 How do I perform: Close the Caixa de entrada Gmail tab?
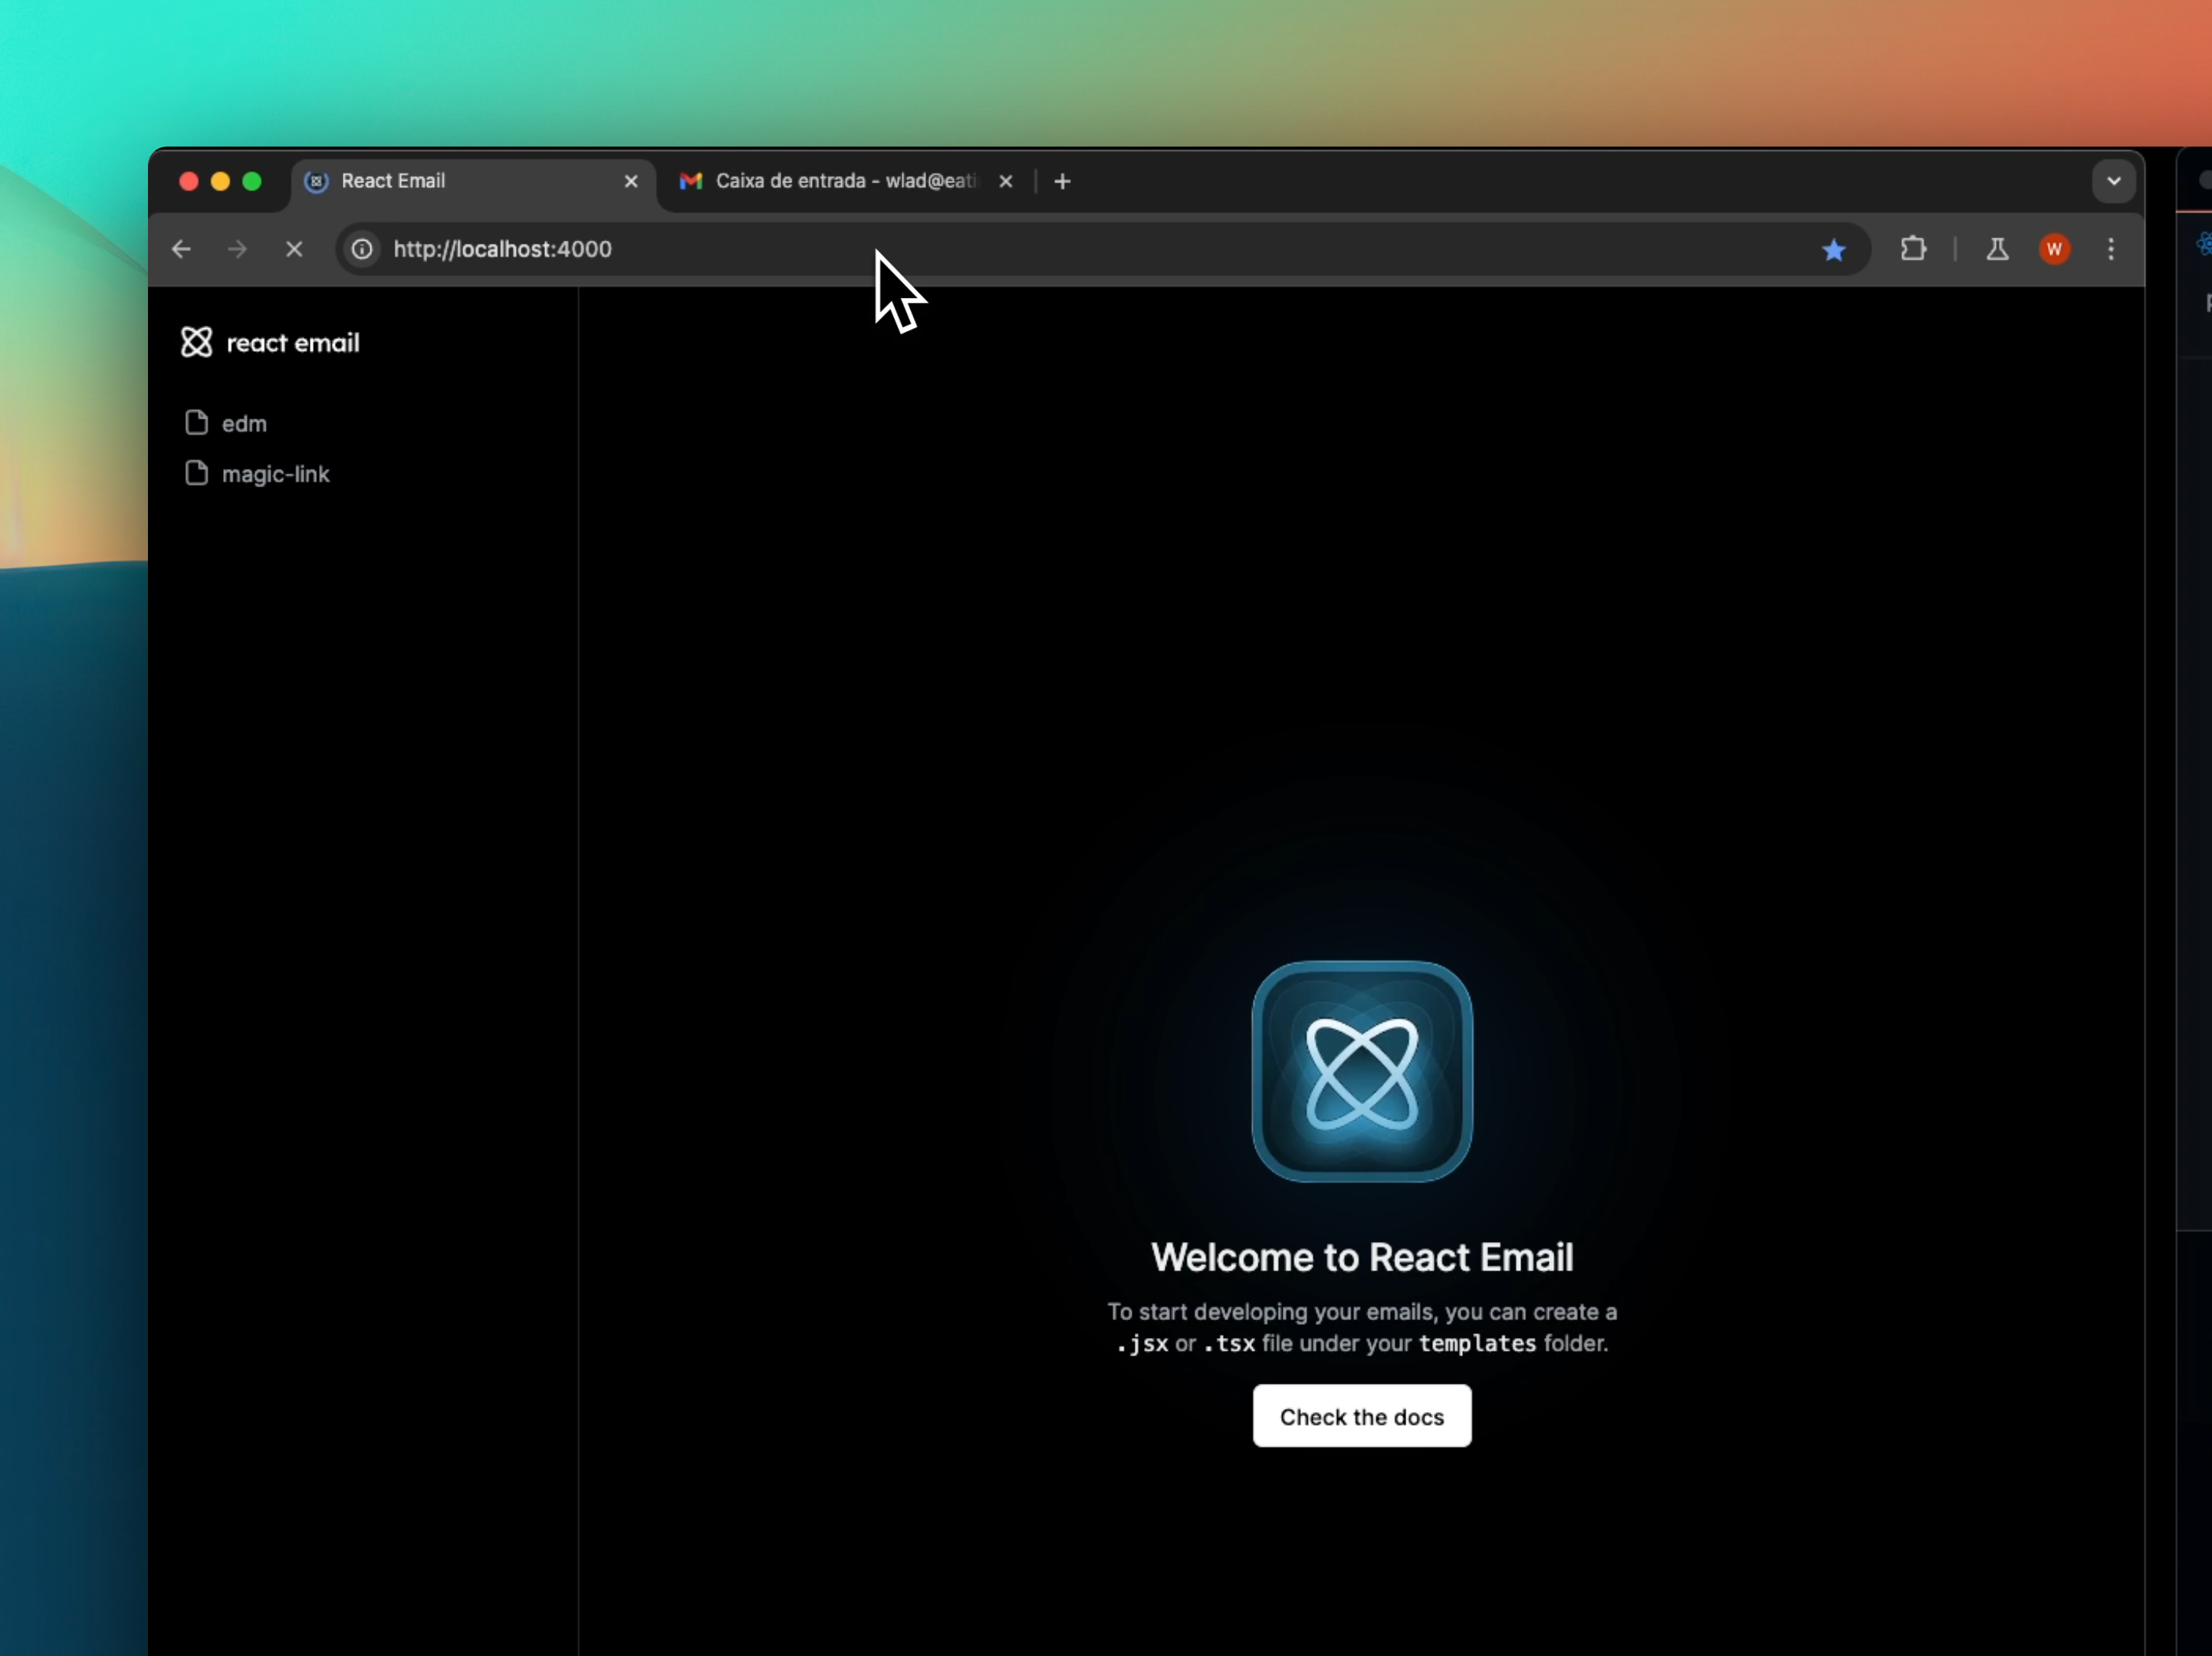[x=1006, y=181]
